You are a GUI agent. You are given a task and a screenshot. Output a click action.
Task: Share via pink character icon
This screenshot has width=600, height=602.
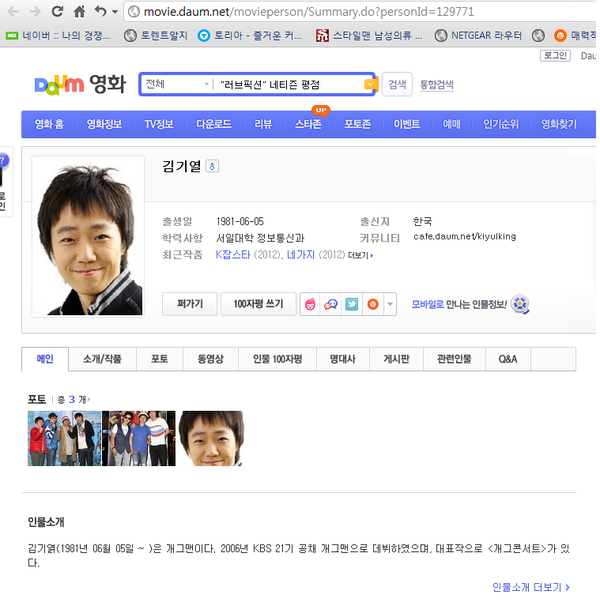point(310,304)
